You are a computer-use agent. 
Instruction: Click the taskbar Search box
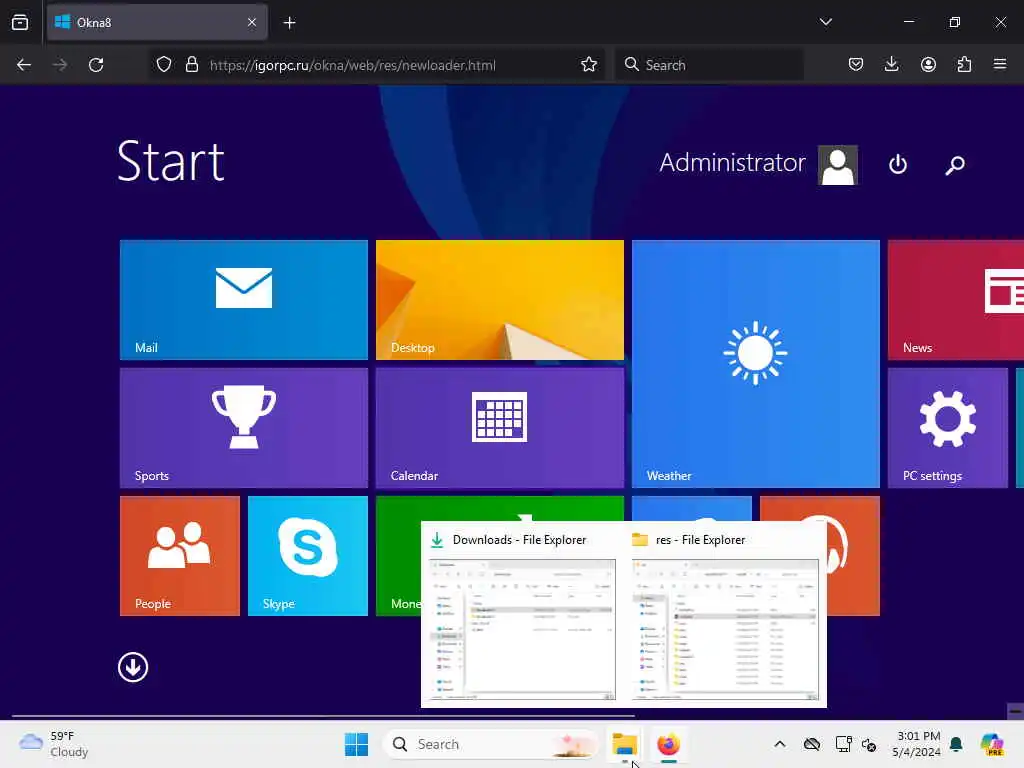click(490, 744)
